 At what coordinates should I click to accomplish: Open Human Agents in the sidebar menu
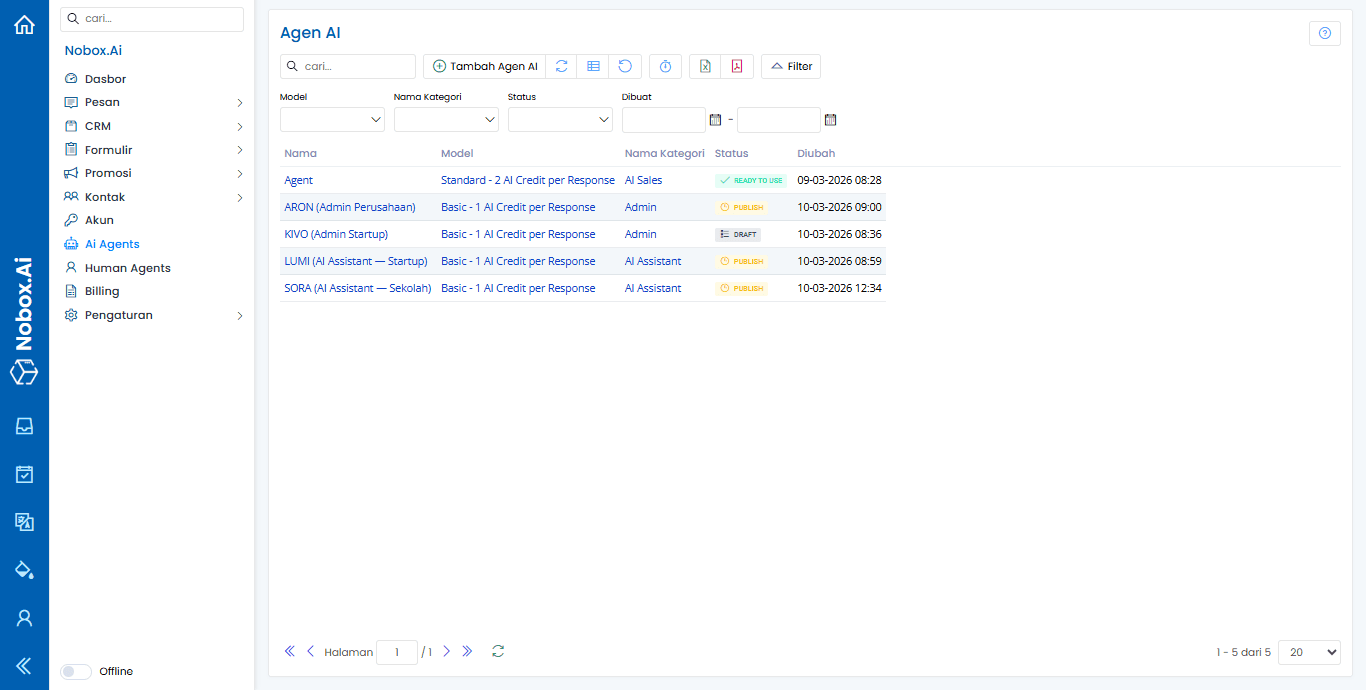click(127, 268)
